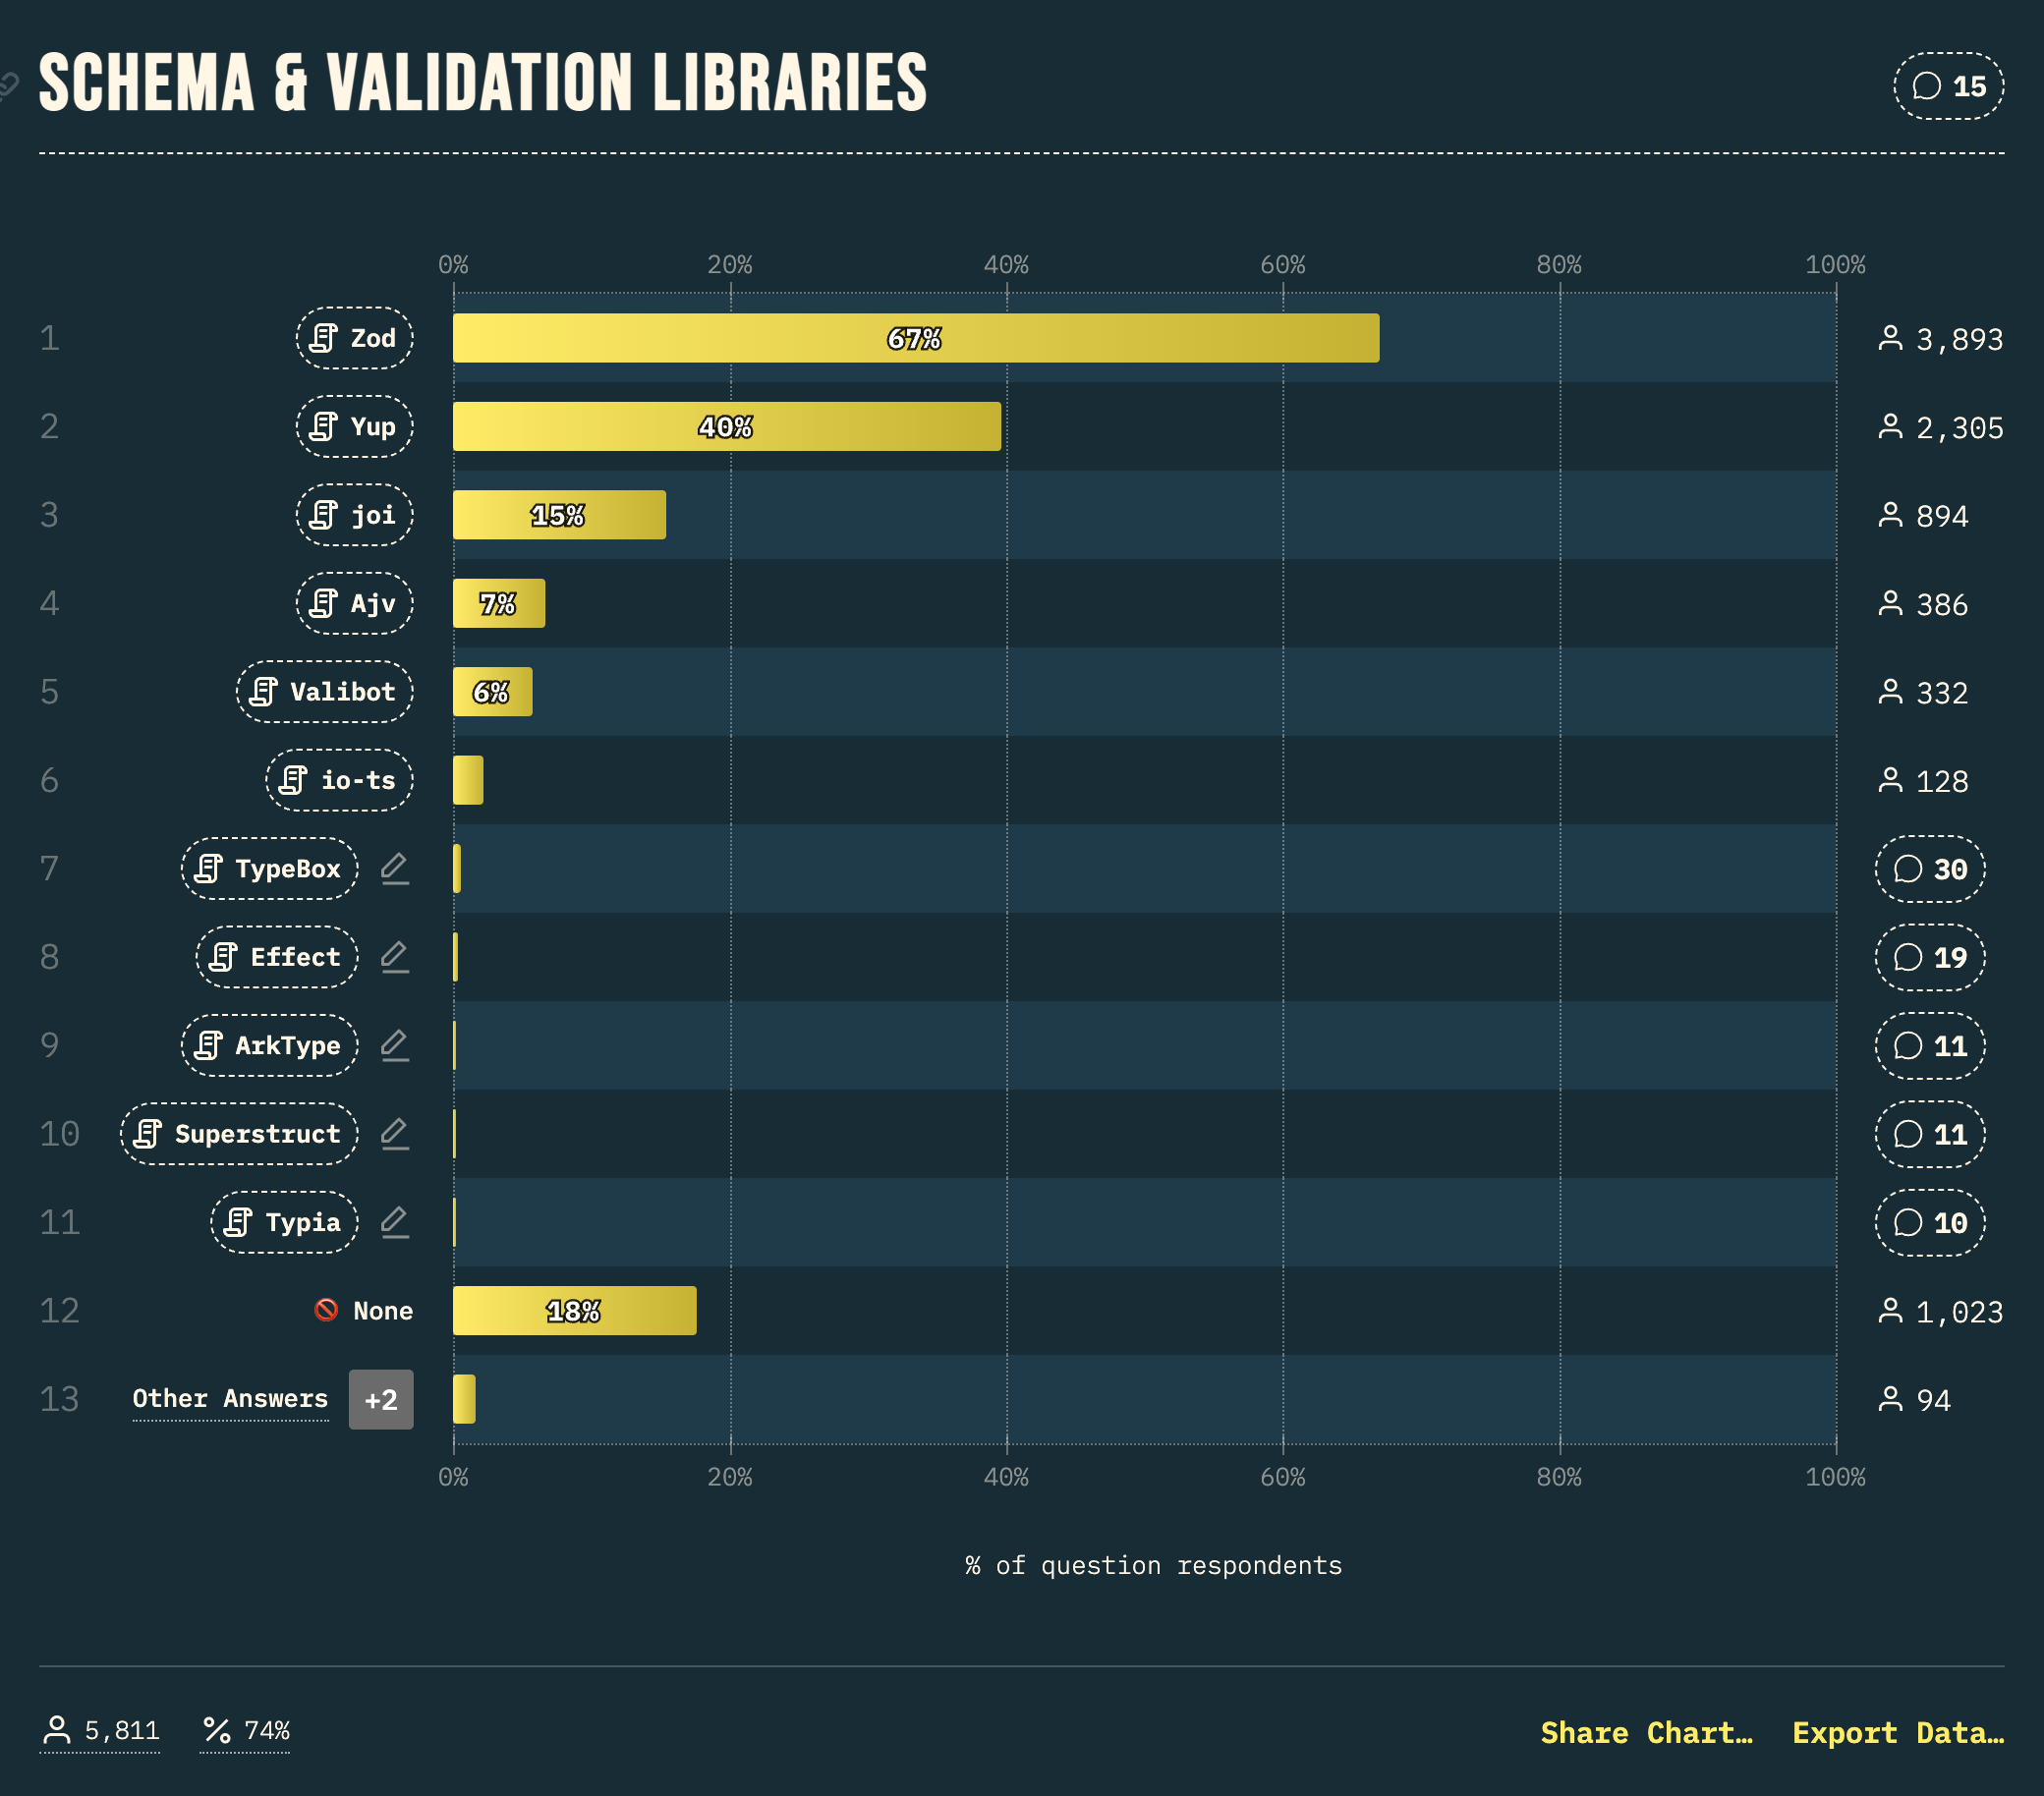
Task: Select the Zod library tag
Action: pyautogui.click(x=354, y=338)
